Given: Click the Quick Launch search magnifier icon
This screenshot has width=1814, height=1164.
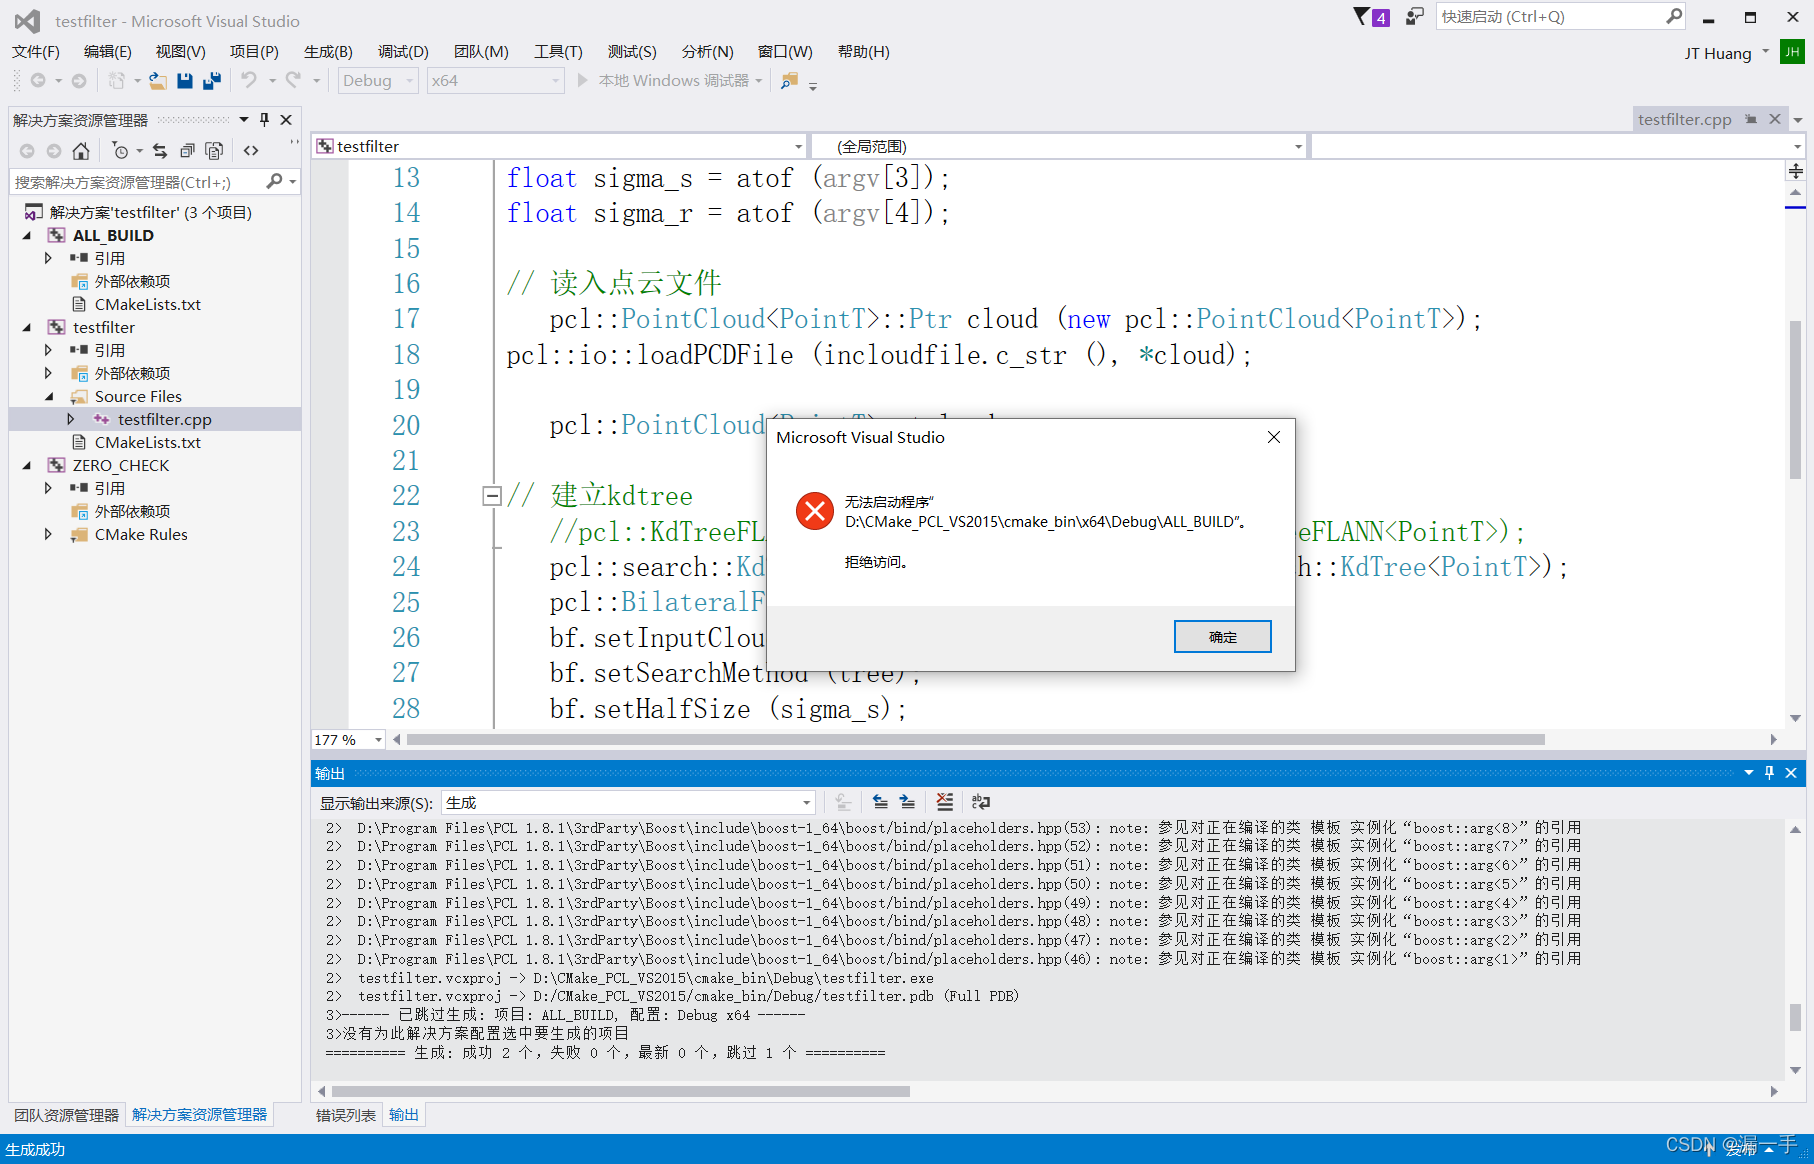Looking at the screenshot, I should pyautogui.click(x=1674, y=16).
